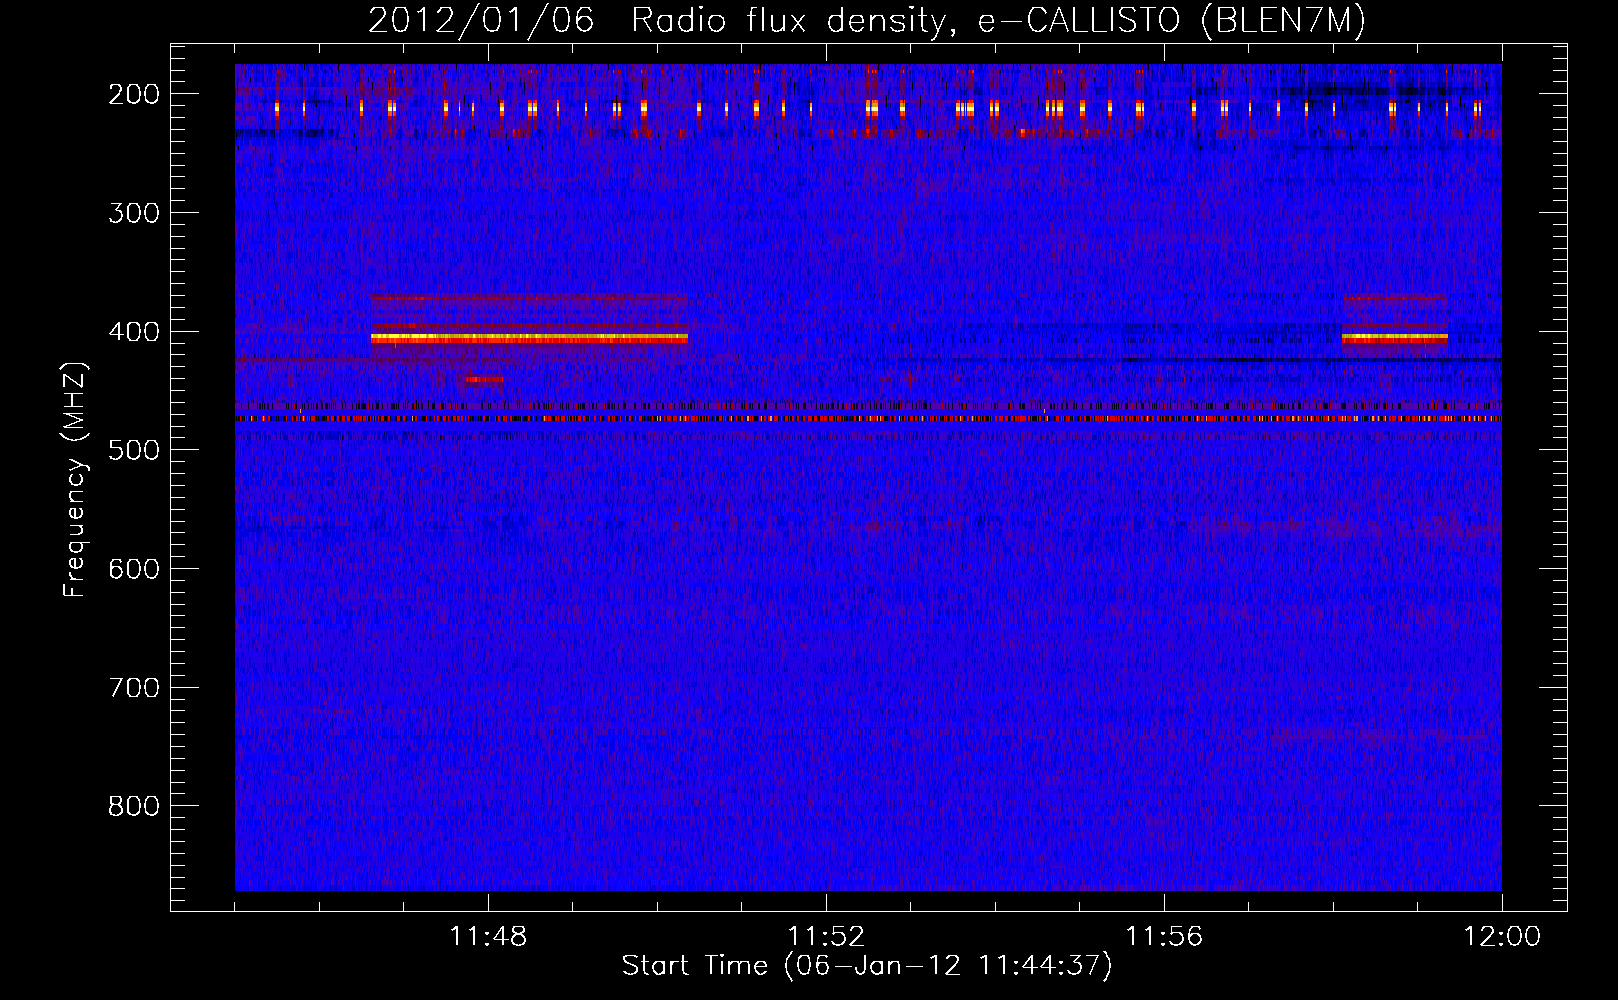Click the x-axis label "Start Time (06-Jan-12 11:44:37)"

(x=867, y=966)
